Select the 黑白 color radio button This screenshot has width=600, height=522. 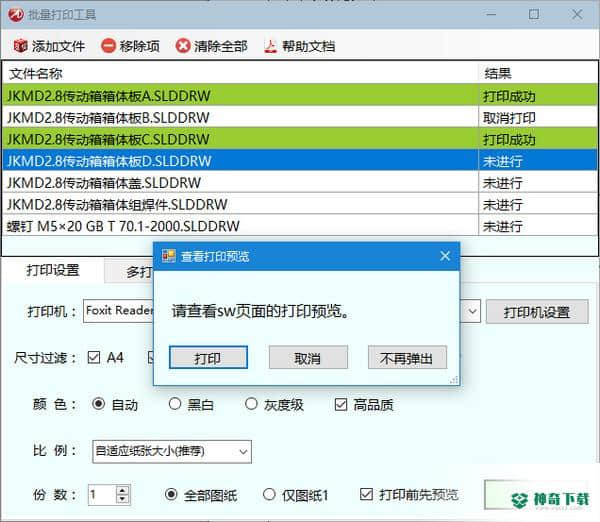(x=174, y=404)
